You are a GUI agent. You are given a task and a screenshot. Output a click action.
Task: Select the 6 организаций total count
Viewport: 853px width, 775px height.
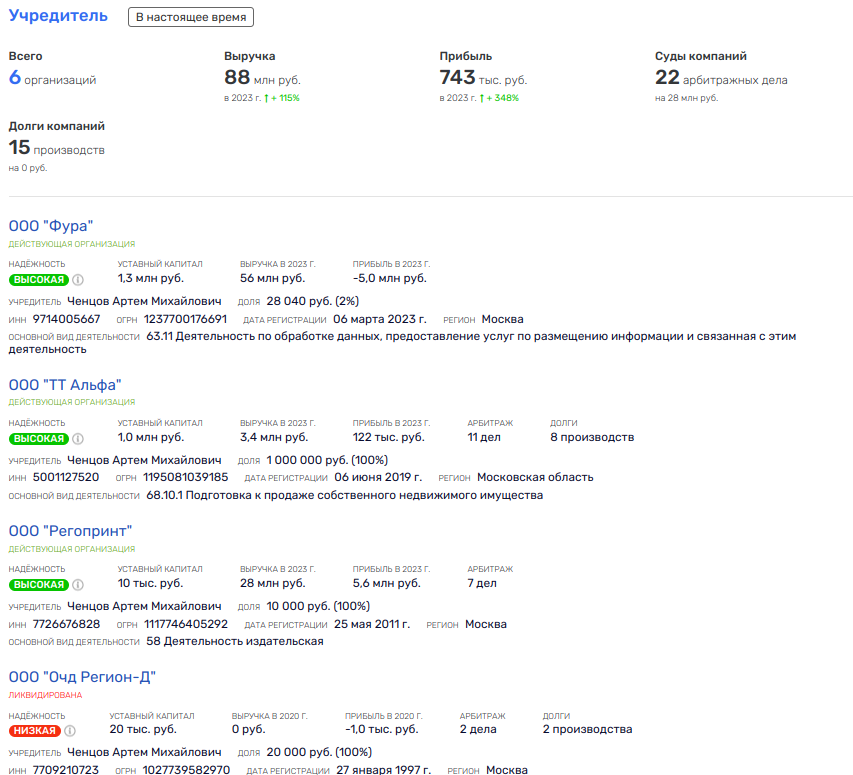[52, 79]
